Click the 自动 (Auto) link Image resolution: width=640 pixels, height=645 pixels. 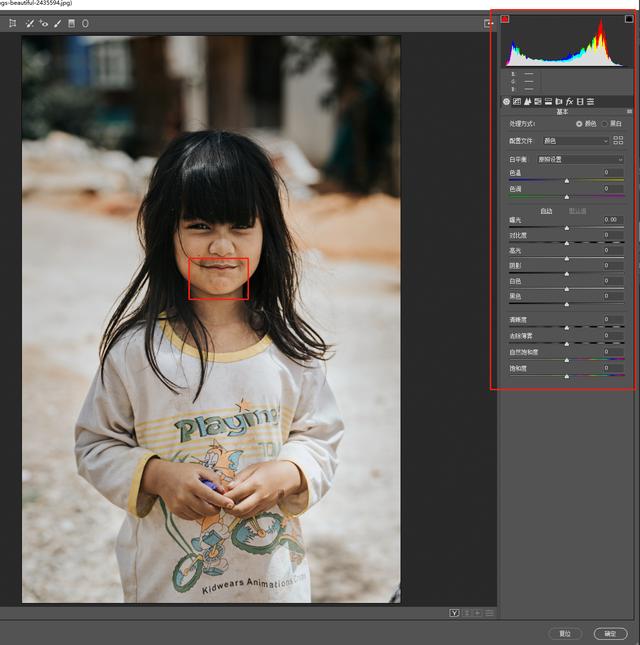click(546, 211)
